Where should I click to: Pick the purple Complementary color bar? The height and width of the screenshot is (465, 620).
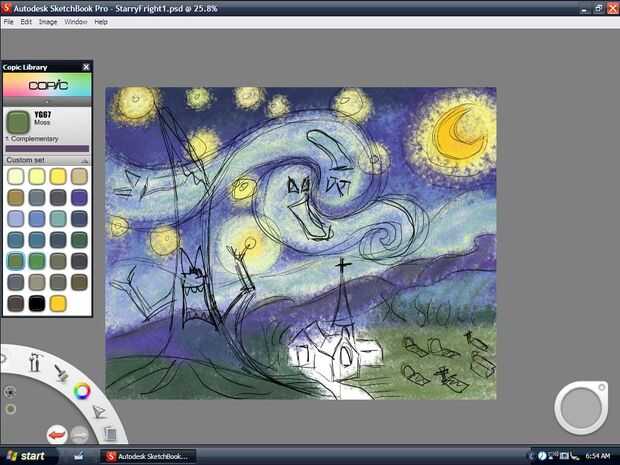(x=47, y=149)
